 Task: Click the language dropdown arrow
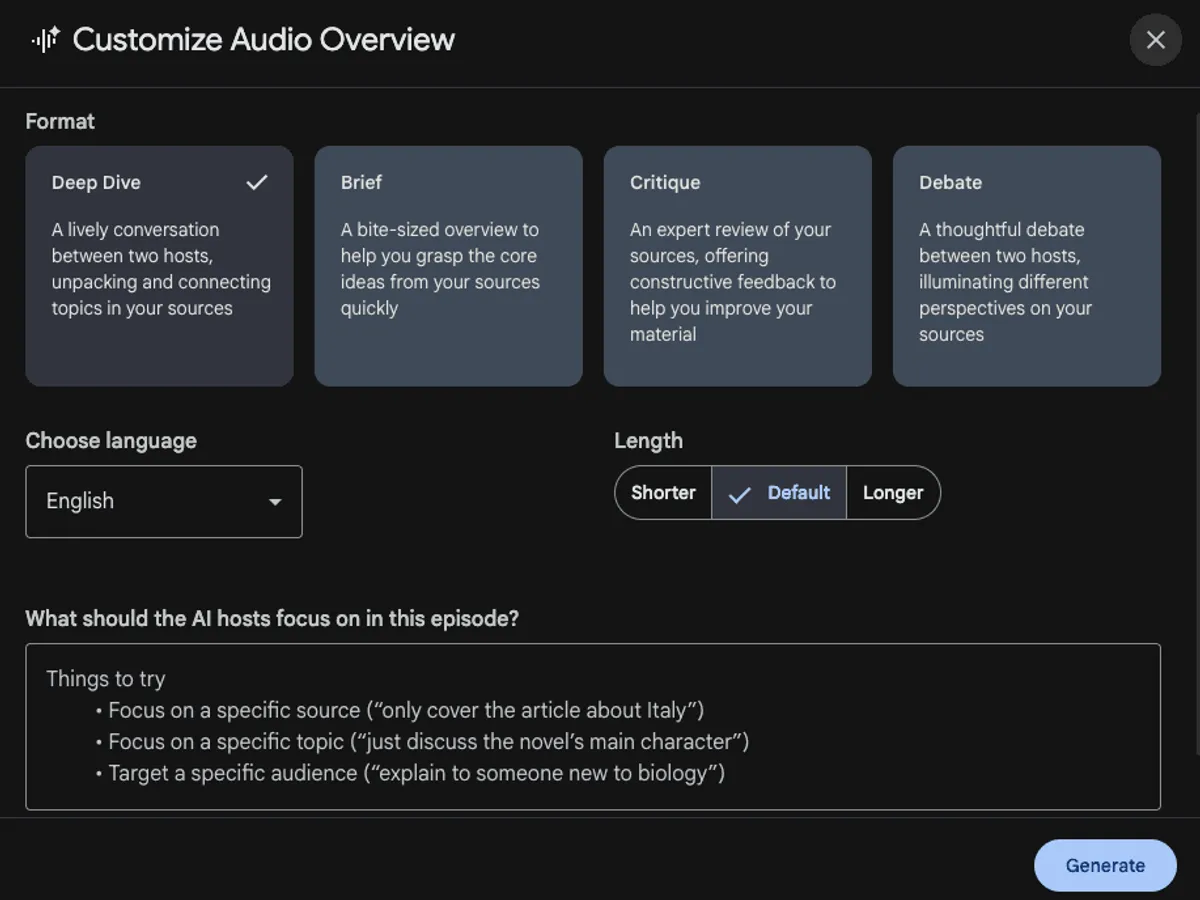(x=275, y=502)
